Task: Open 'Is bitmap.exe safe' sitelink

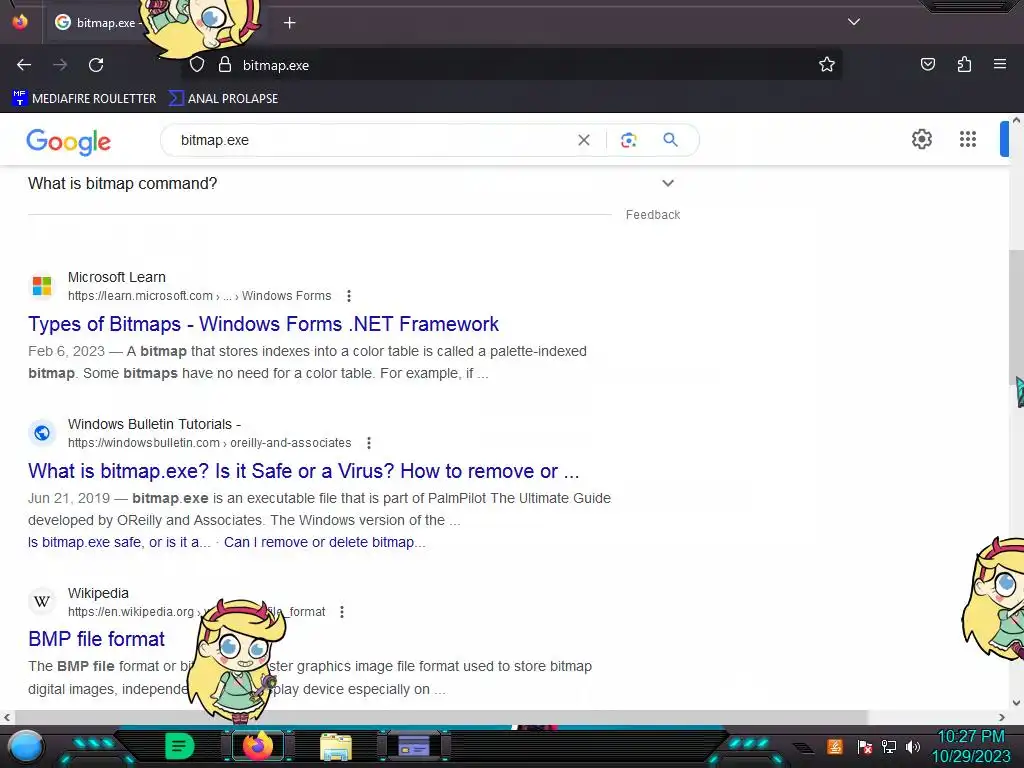Action: (120, 542)
